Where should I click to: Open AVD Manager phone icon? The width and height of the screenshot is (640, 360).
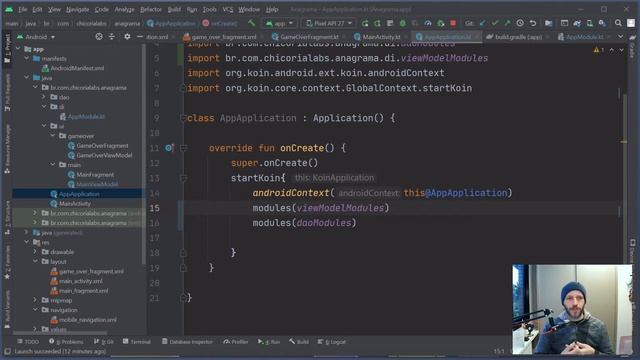(589, 23)
